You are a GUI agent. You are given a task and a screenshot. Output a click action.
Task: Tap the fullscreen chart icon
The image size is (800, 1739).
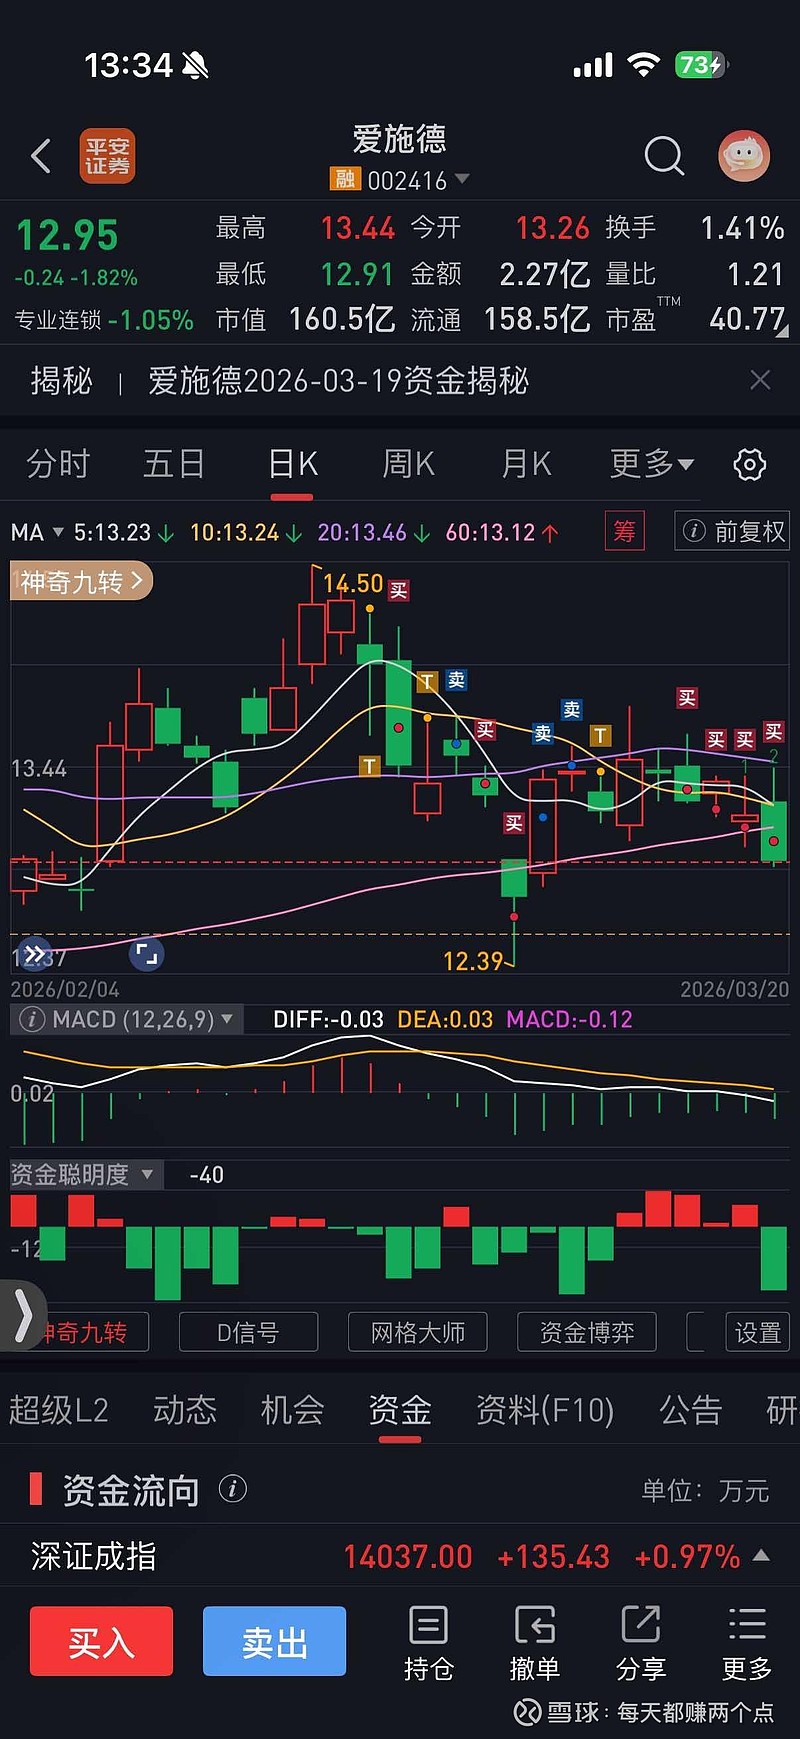(x=146, y=954)
